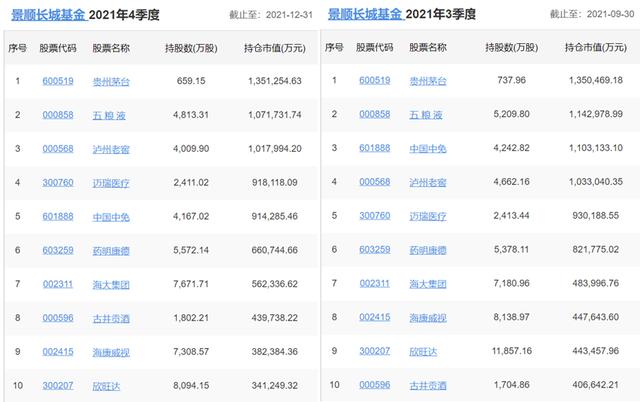Open 海大集团 link in the 4季度 table
The image size is (640, 402).
point(111,285)
